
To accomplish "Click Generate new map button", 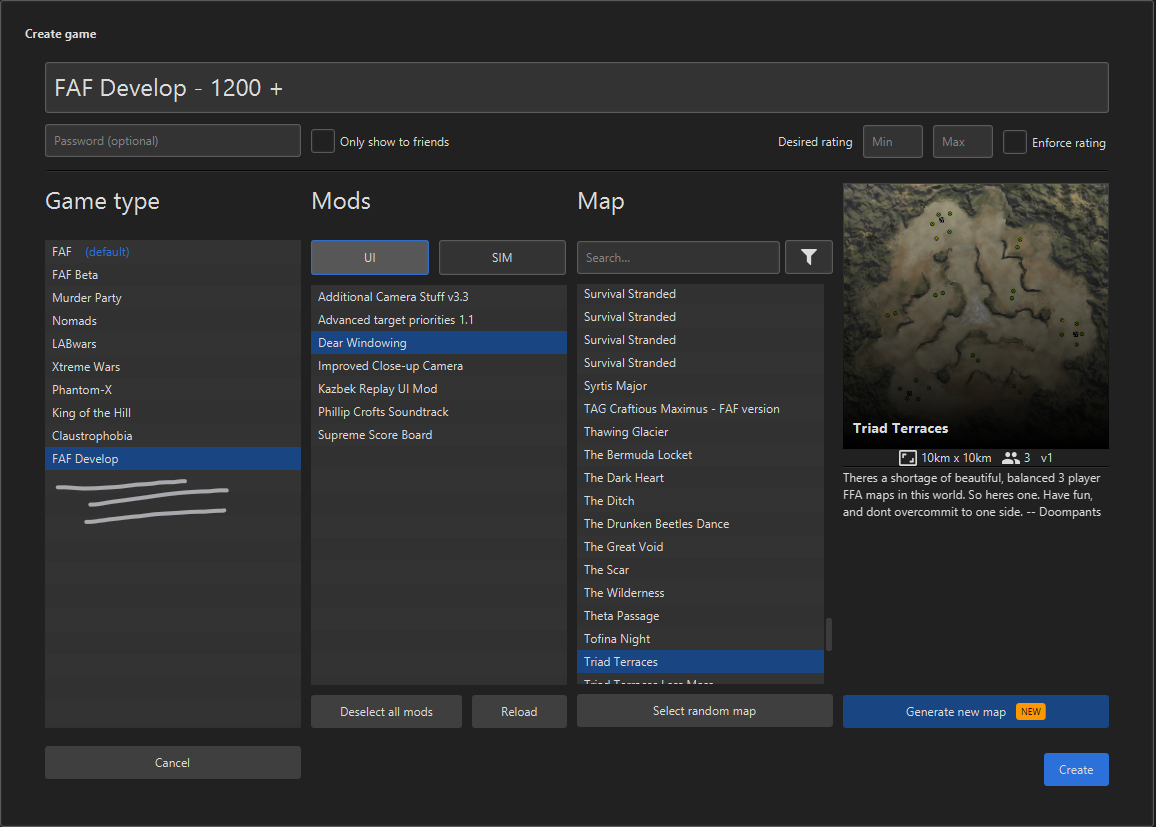I will coord(975,711).
